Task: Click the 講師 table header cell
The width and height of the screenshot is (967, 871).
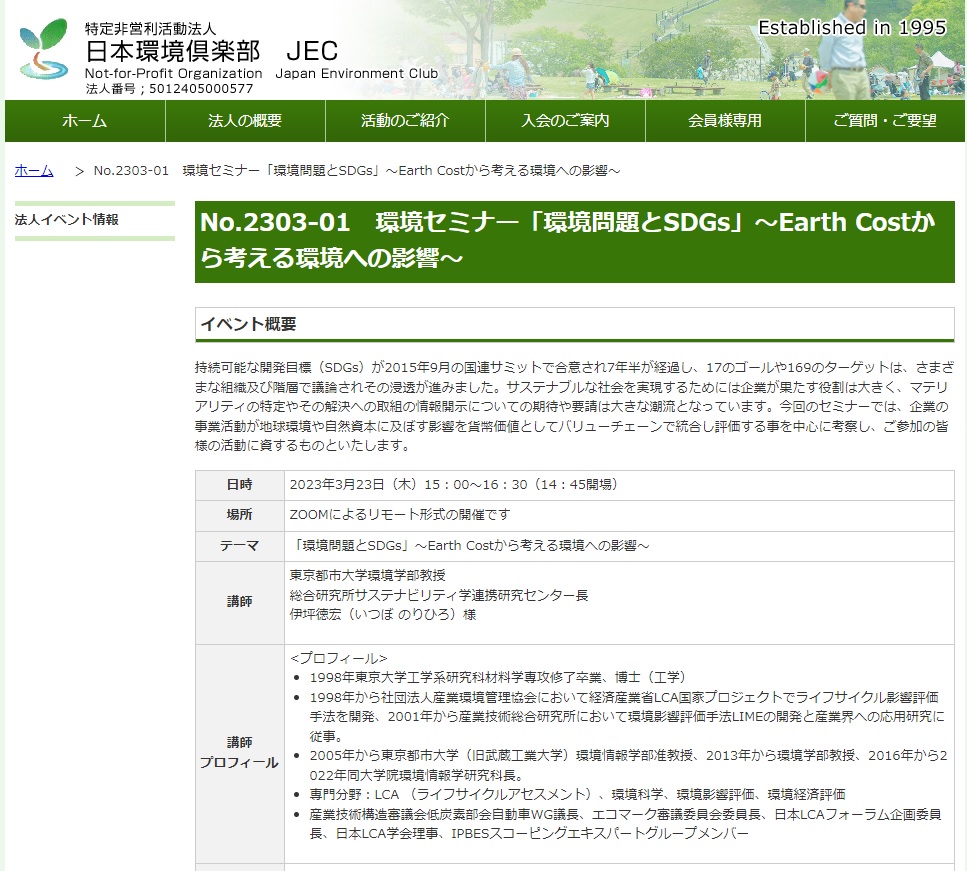Action: coord(240,602)
